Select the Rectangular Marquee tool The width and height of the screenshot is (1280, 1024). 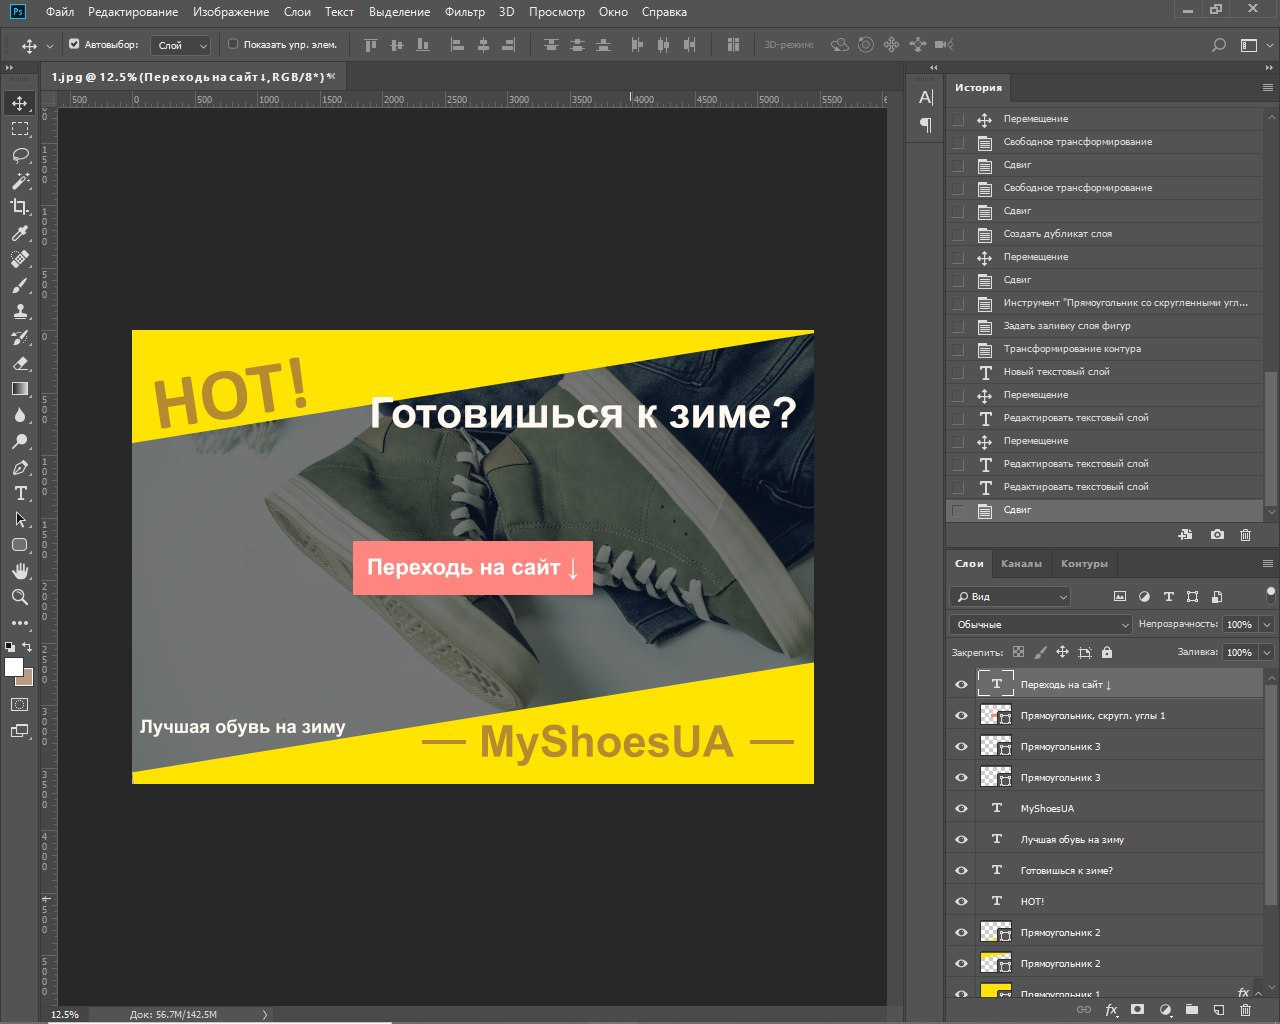coord(20,129)
